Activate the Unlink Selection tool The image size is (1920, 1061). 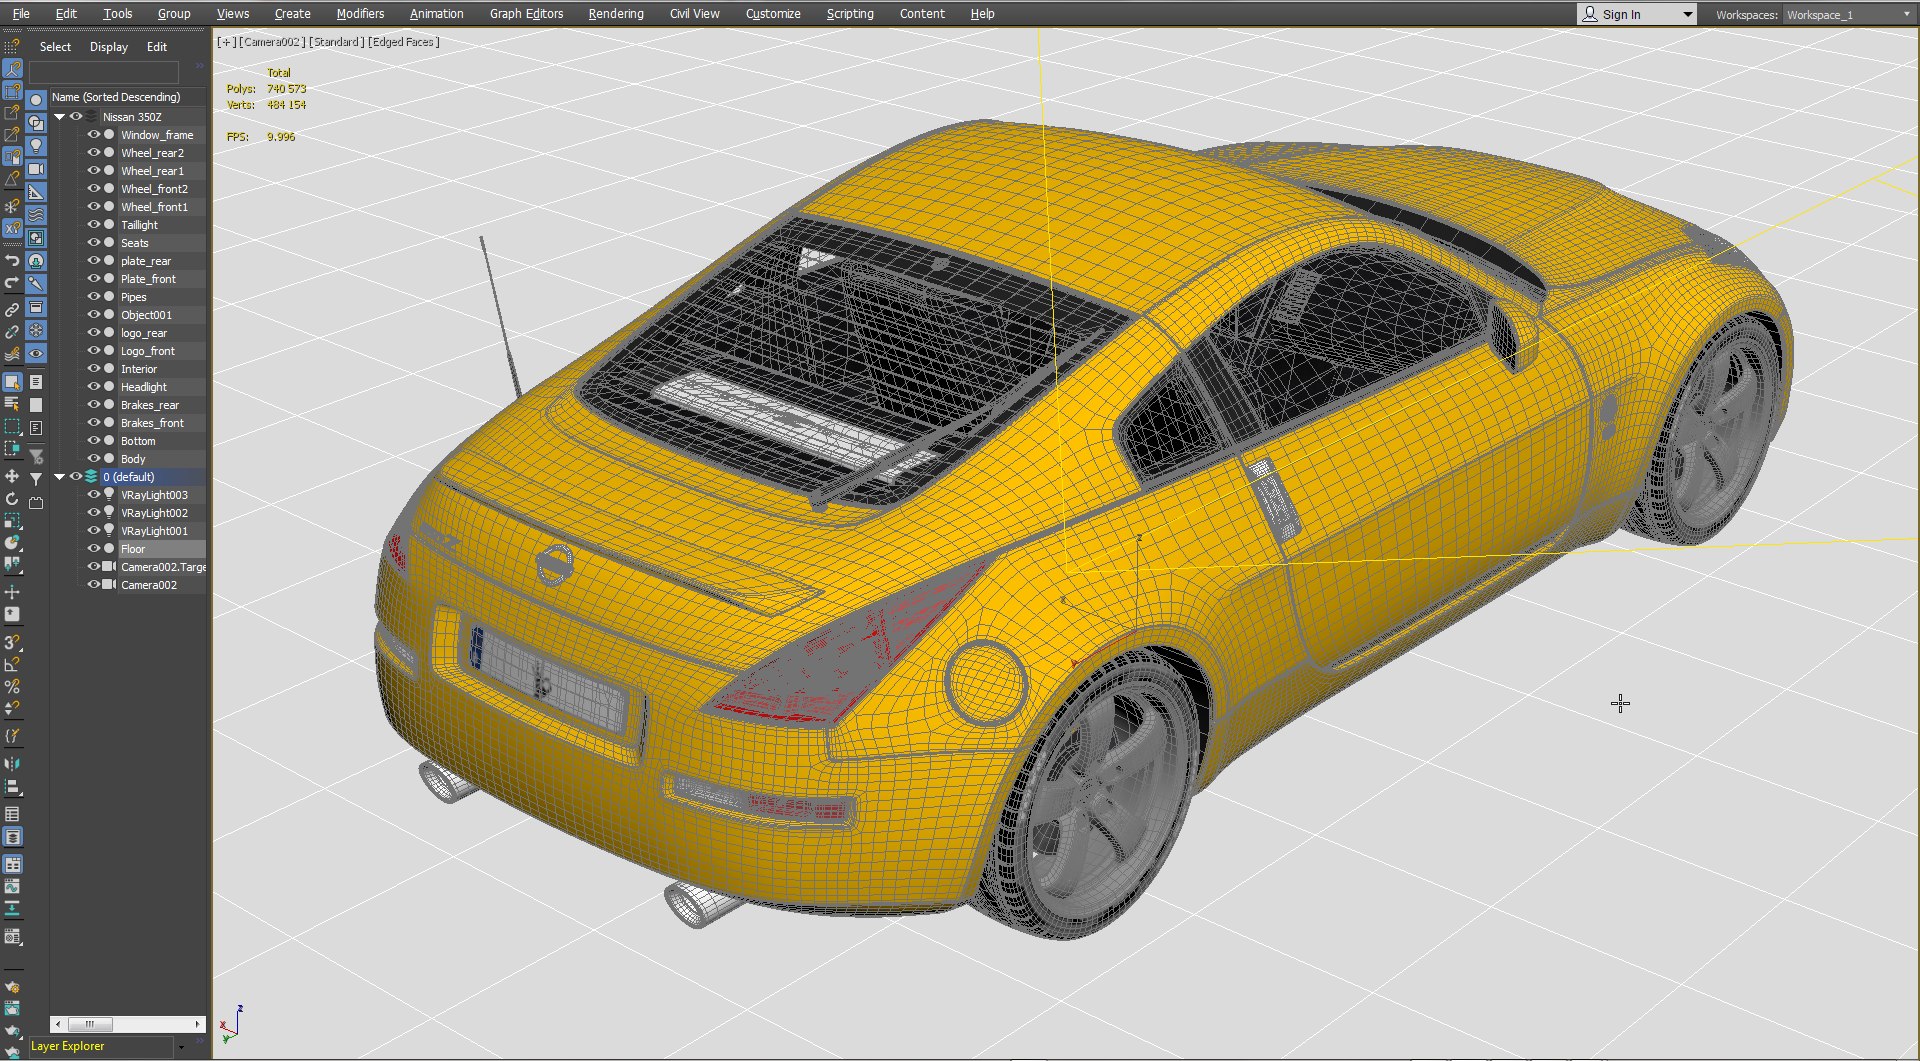click(x=12, y=331)
